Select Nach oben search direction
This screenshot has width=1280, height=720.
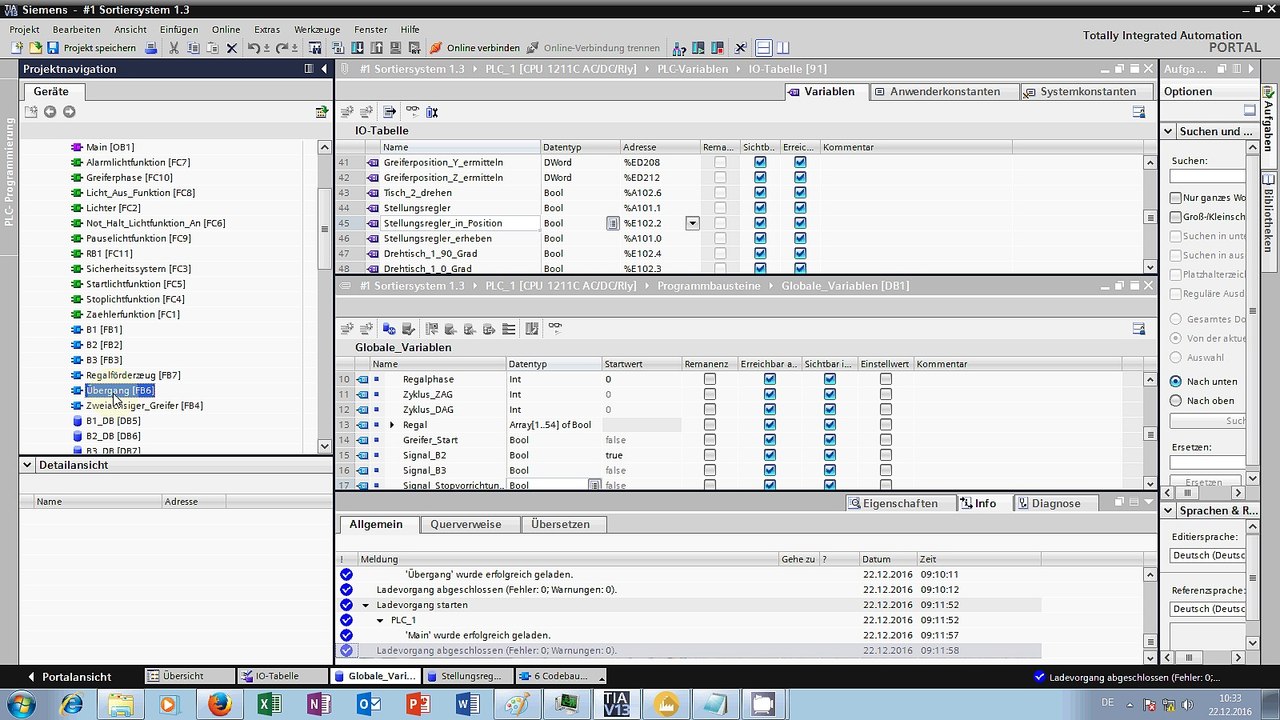pyautogui.click(x=1176, y=400)
